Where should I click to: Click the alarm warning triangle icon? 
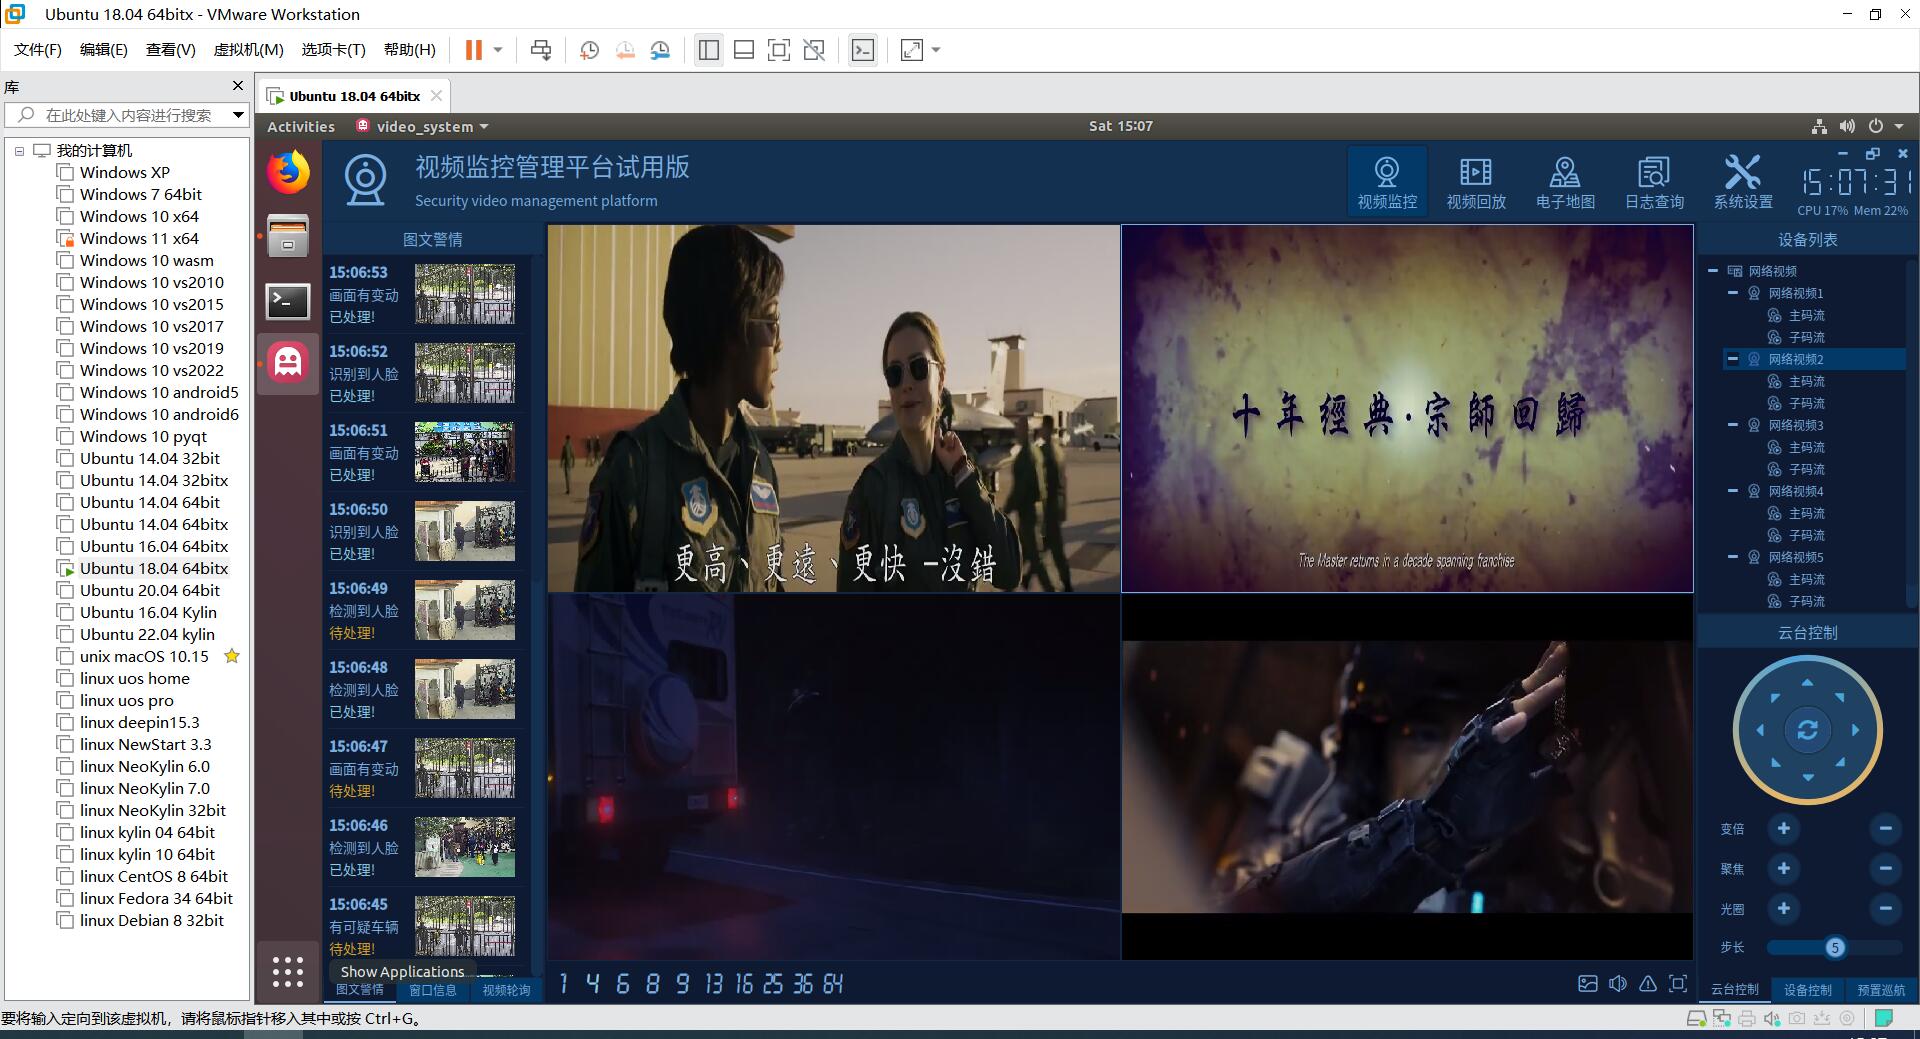click(1648, 984)
